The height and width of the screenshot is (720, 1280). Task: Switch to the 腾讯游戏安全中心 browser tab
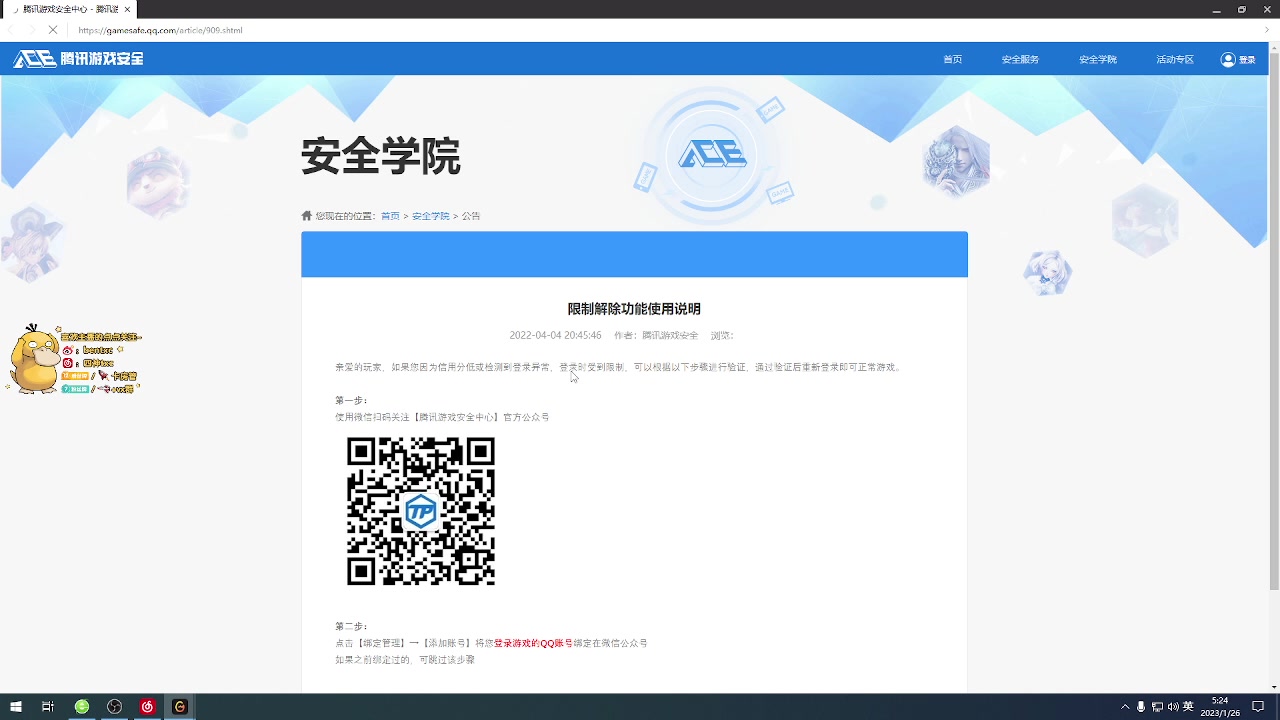[65, 8]
